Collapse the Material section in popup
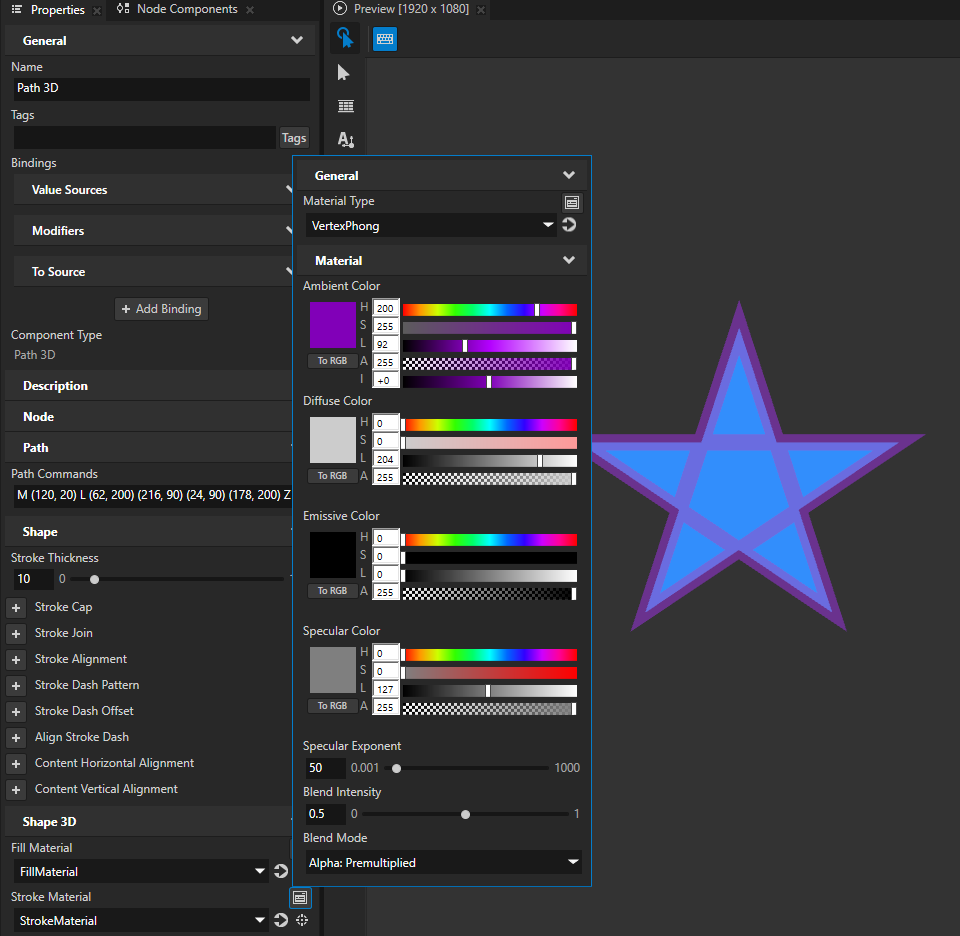The width and height of the screenshot is (960, 936). pyautogui.click(x=568, y=260)
